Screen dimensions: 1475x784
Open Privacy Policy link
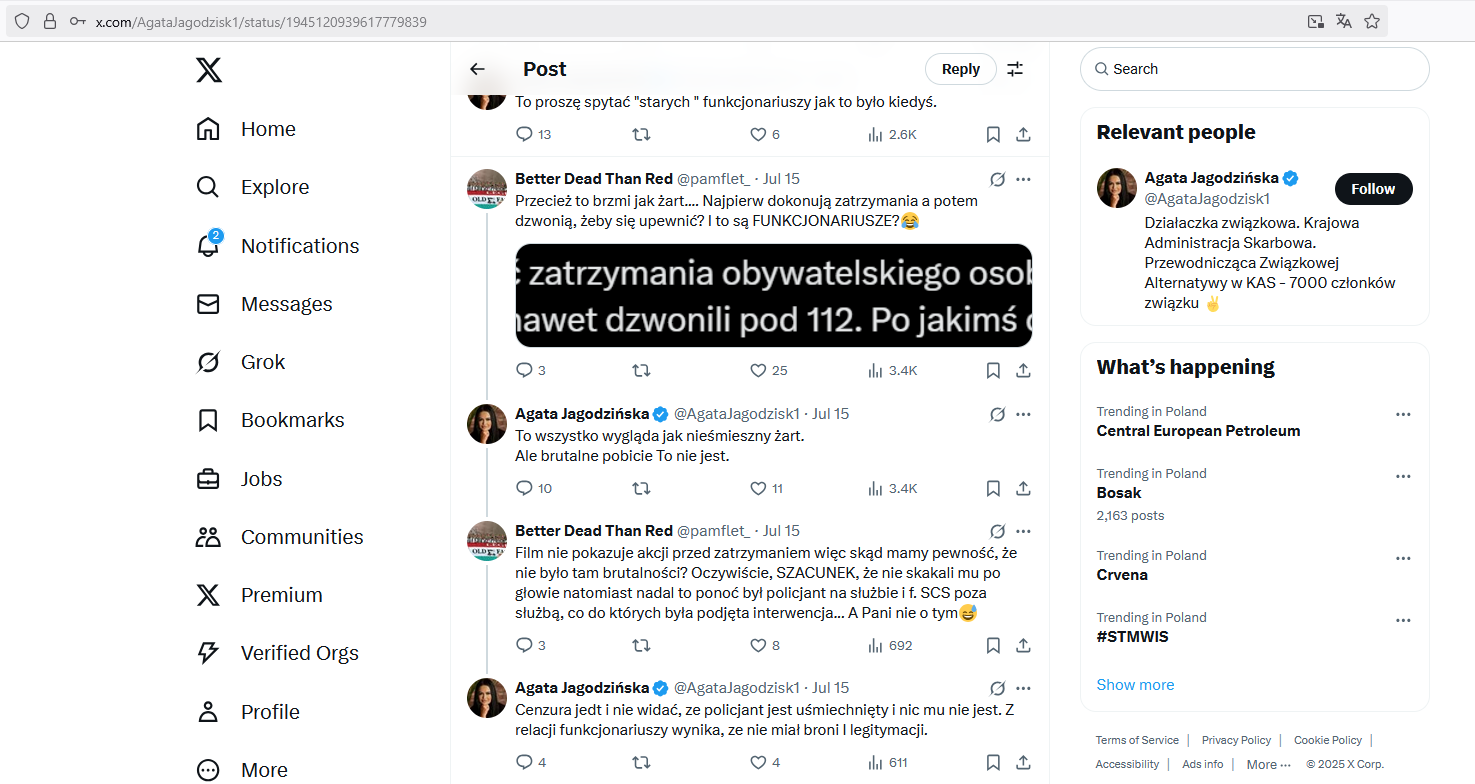pos(1236,740)
